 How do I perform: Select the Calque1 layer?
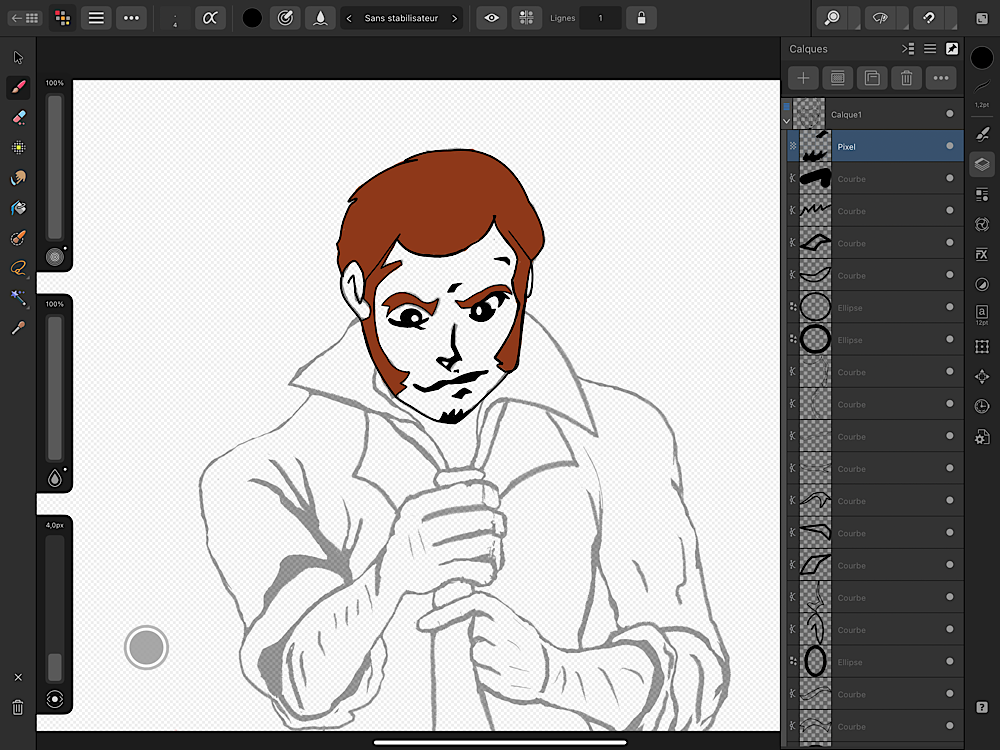[872, 114]
